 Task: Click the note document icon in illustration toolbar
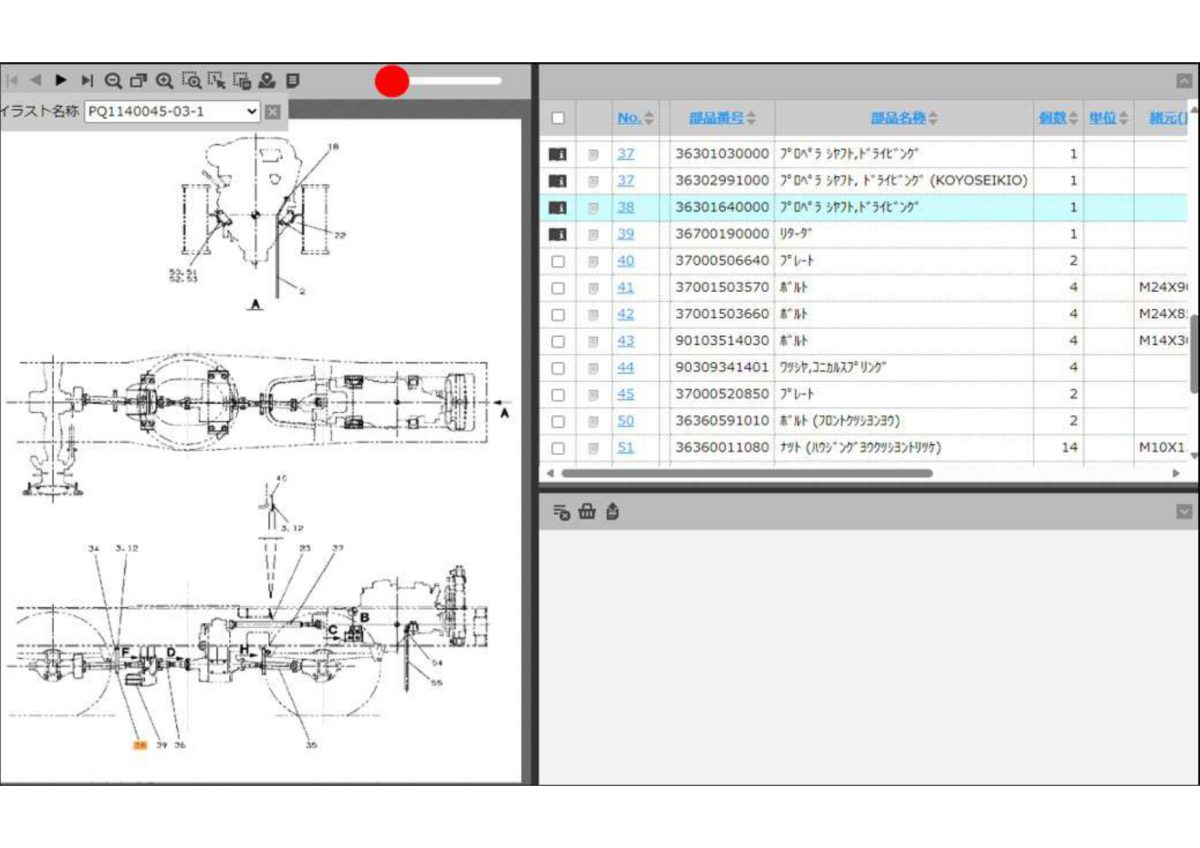[293, 80]
